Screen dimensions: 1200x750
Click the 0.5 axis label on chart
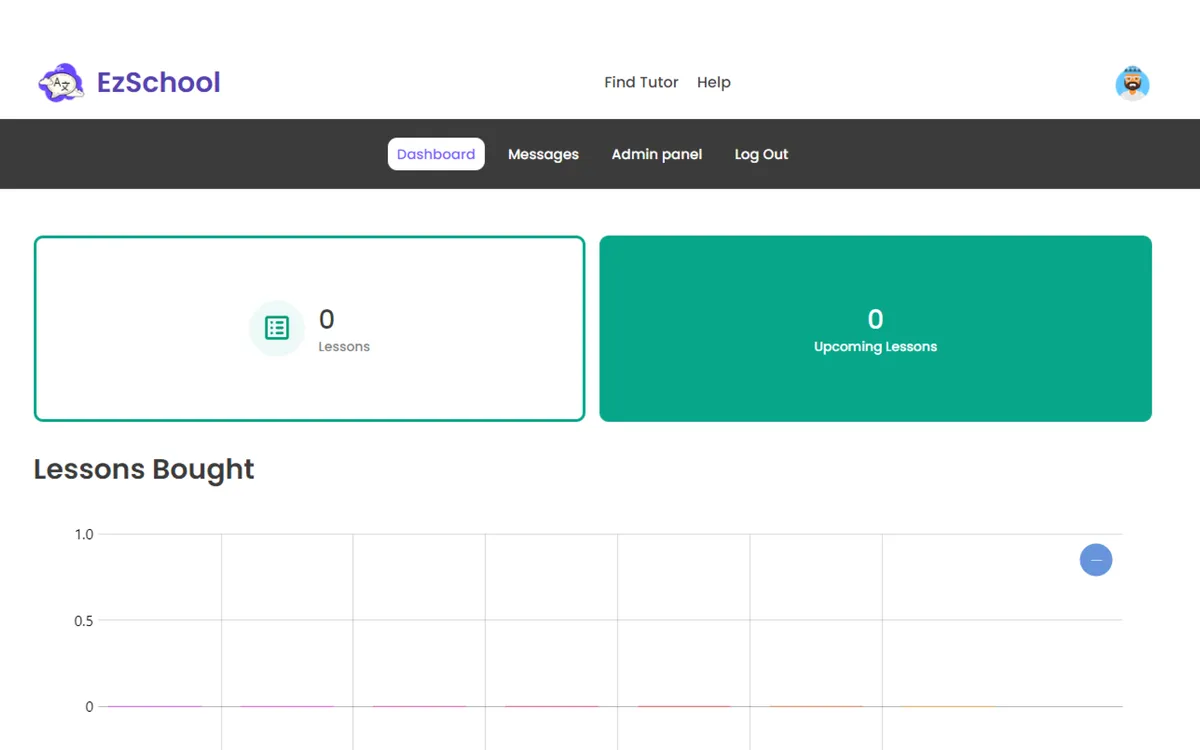84,621
